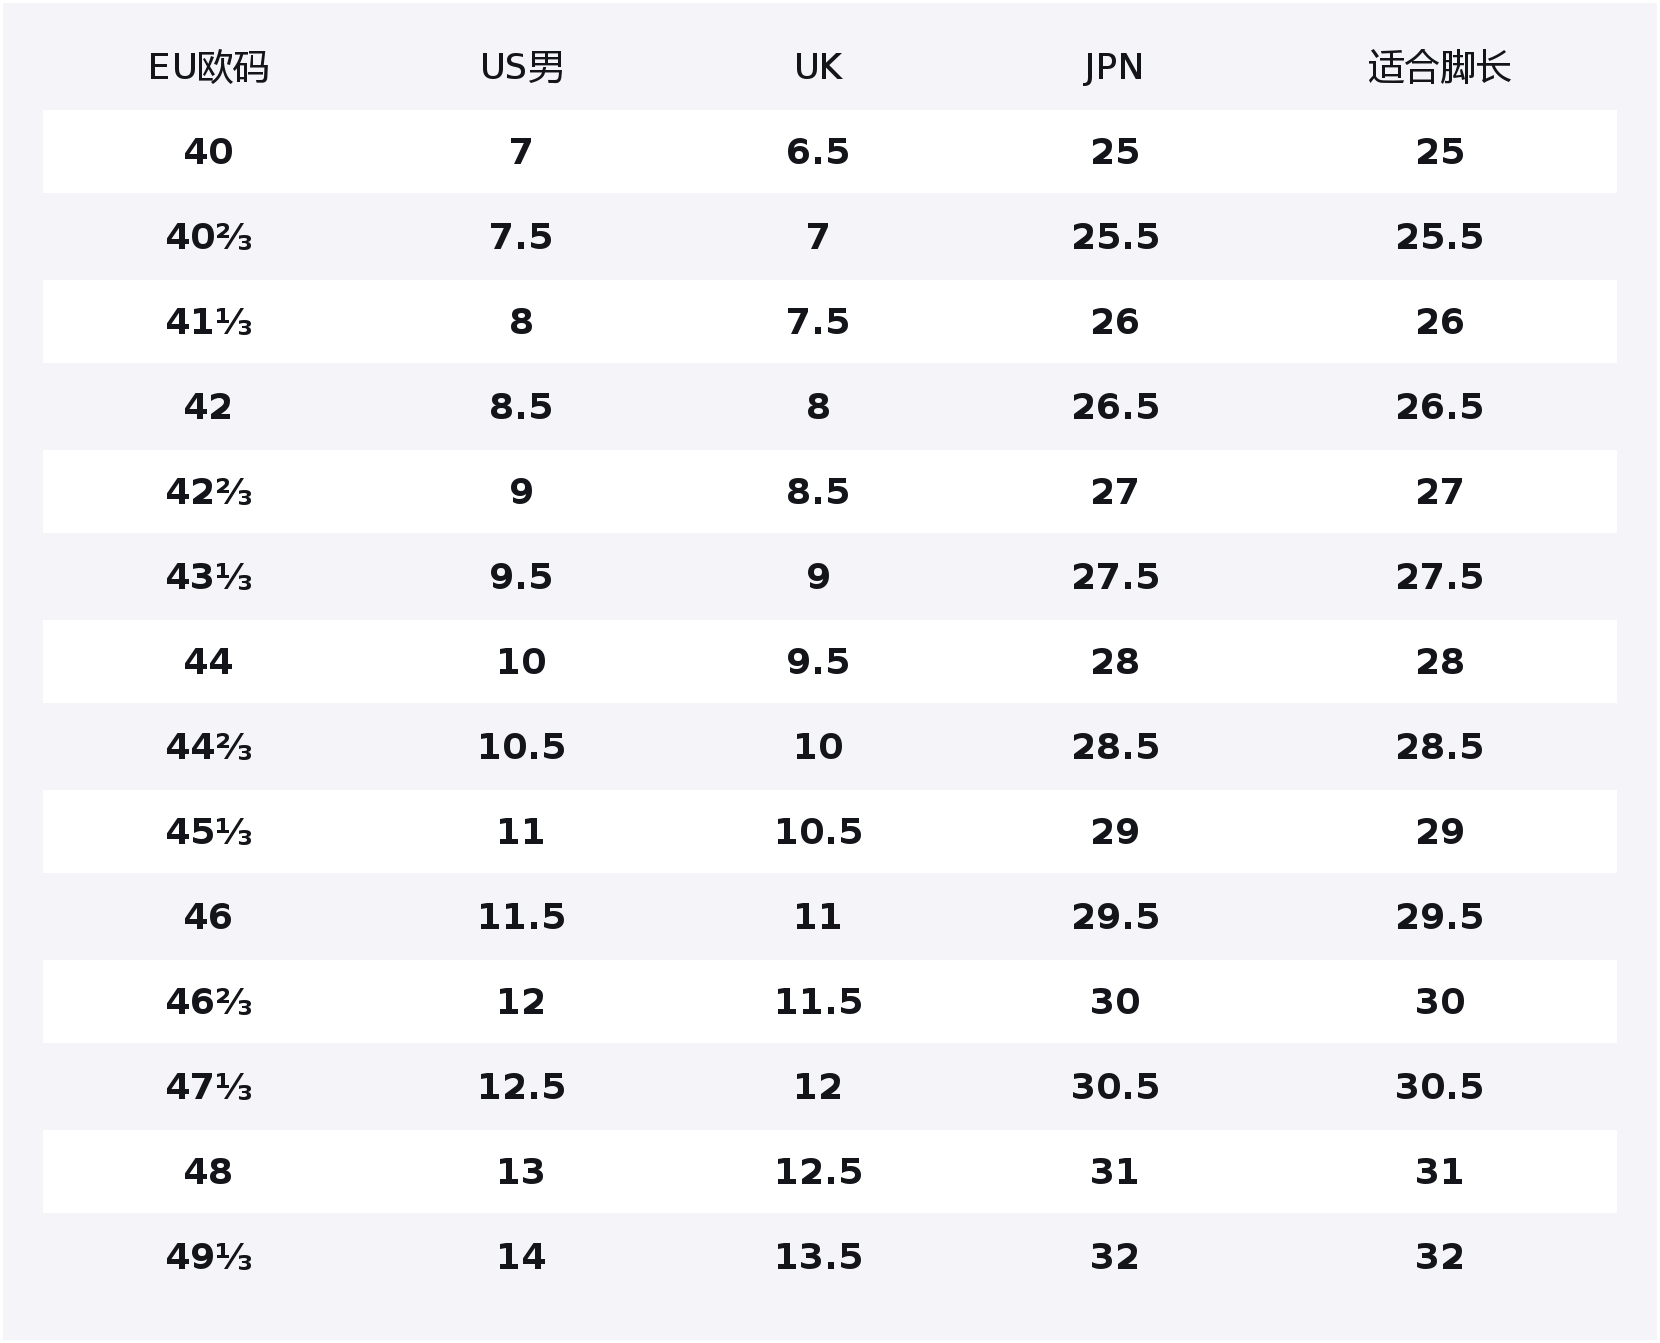Screen dimensions: 1660x1343
Task: Select UK 11.5 cell in EU 46⅔ row
Action: pyautogui.click(x=818, y=1002)
